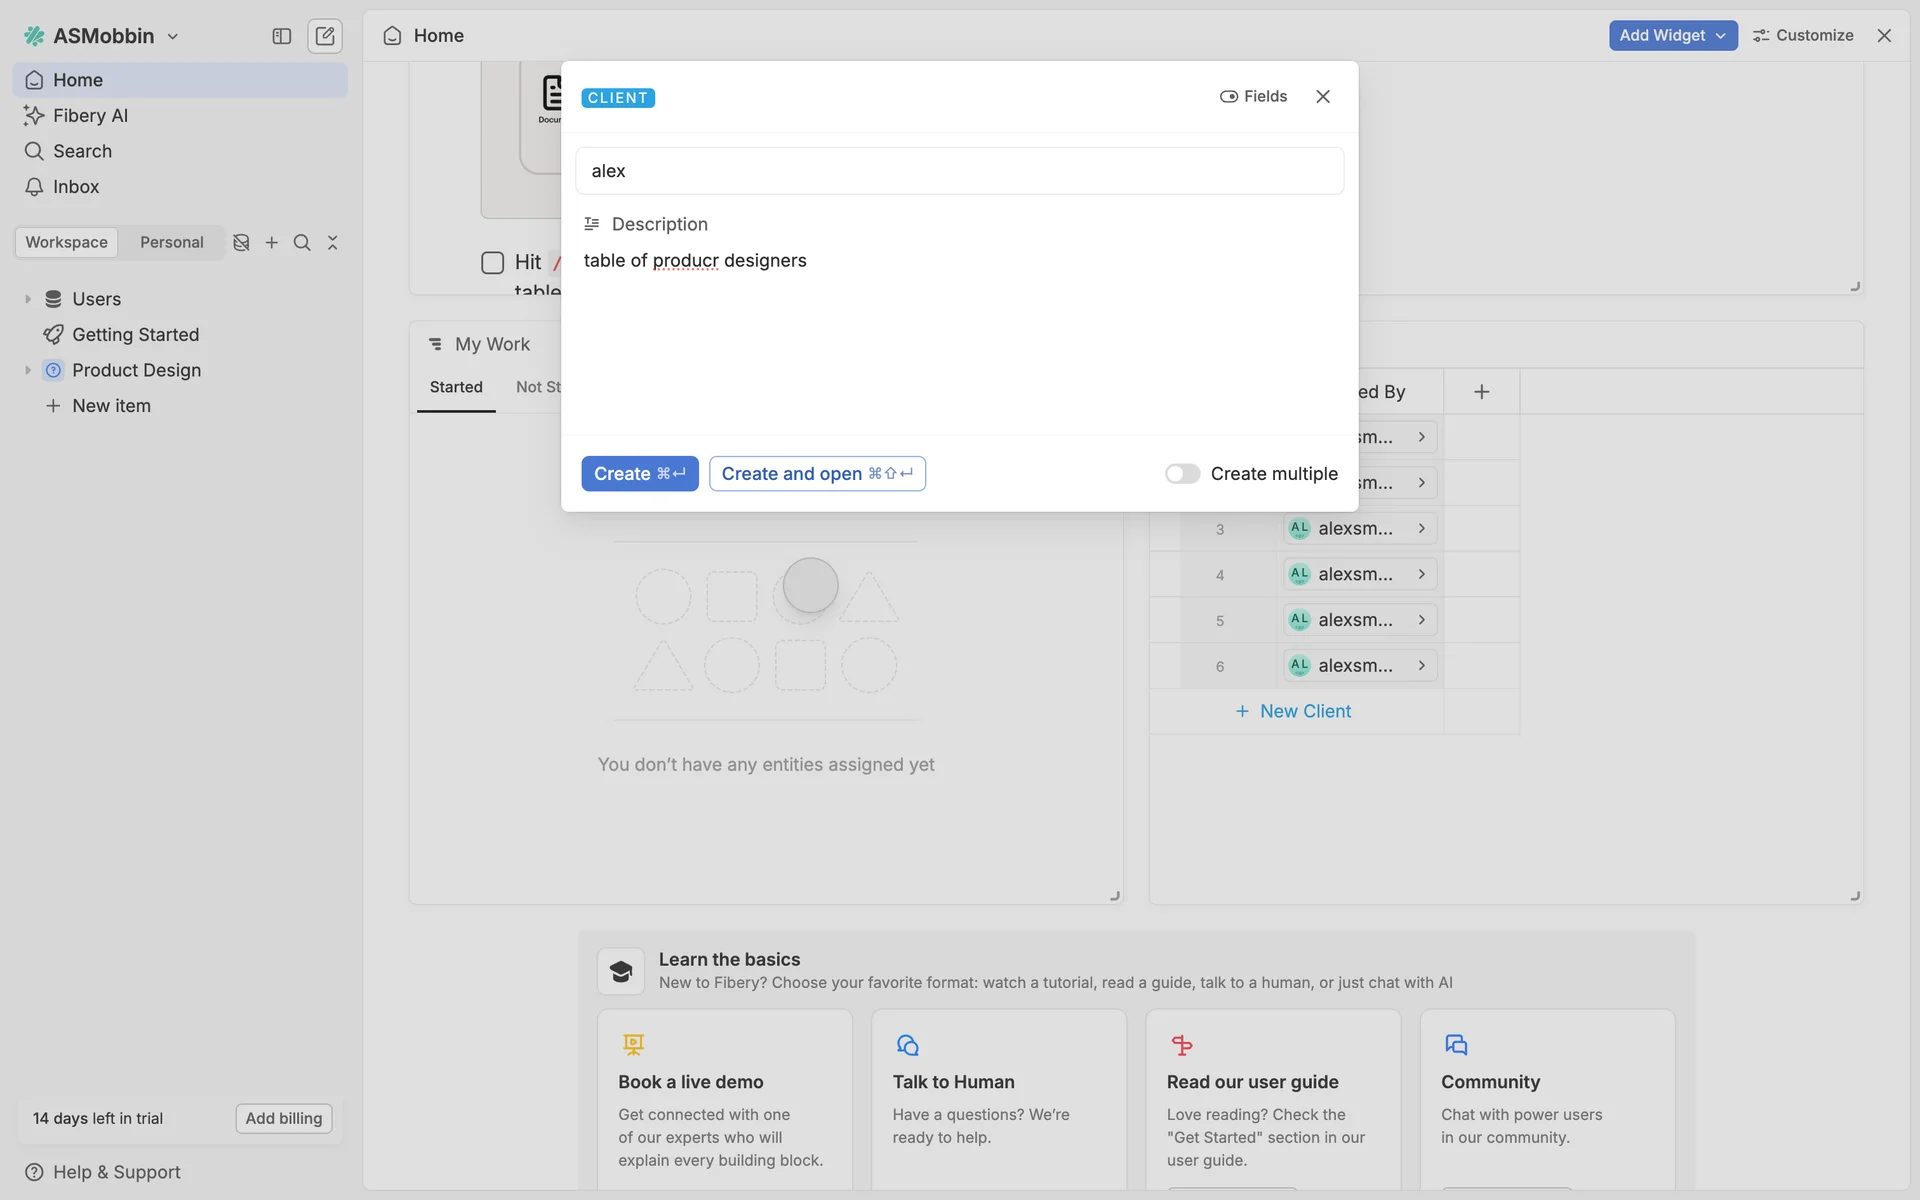1920x1200 pixels.
Task: Click the plus icon beside Personal tab
Action: point(271,243)
